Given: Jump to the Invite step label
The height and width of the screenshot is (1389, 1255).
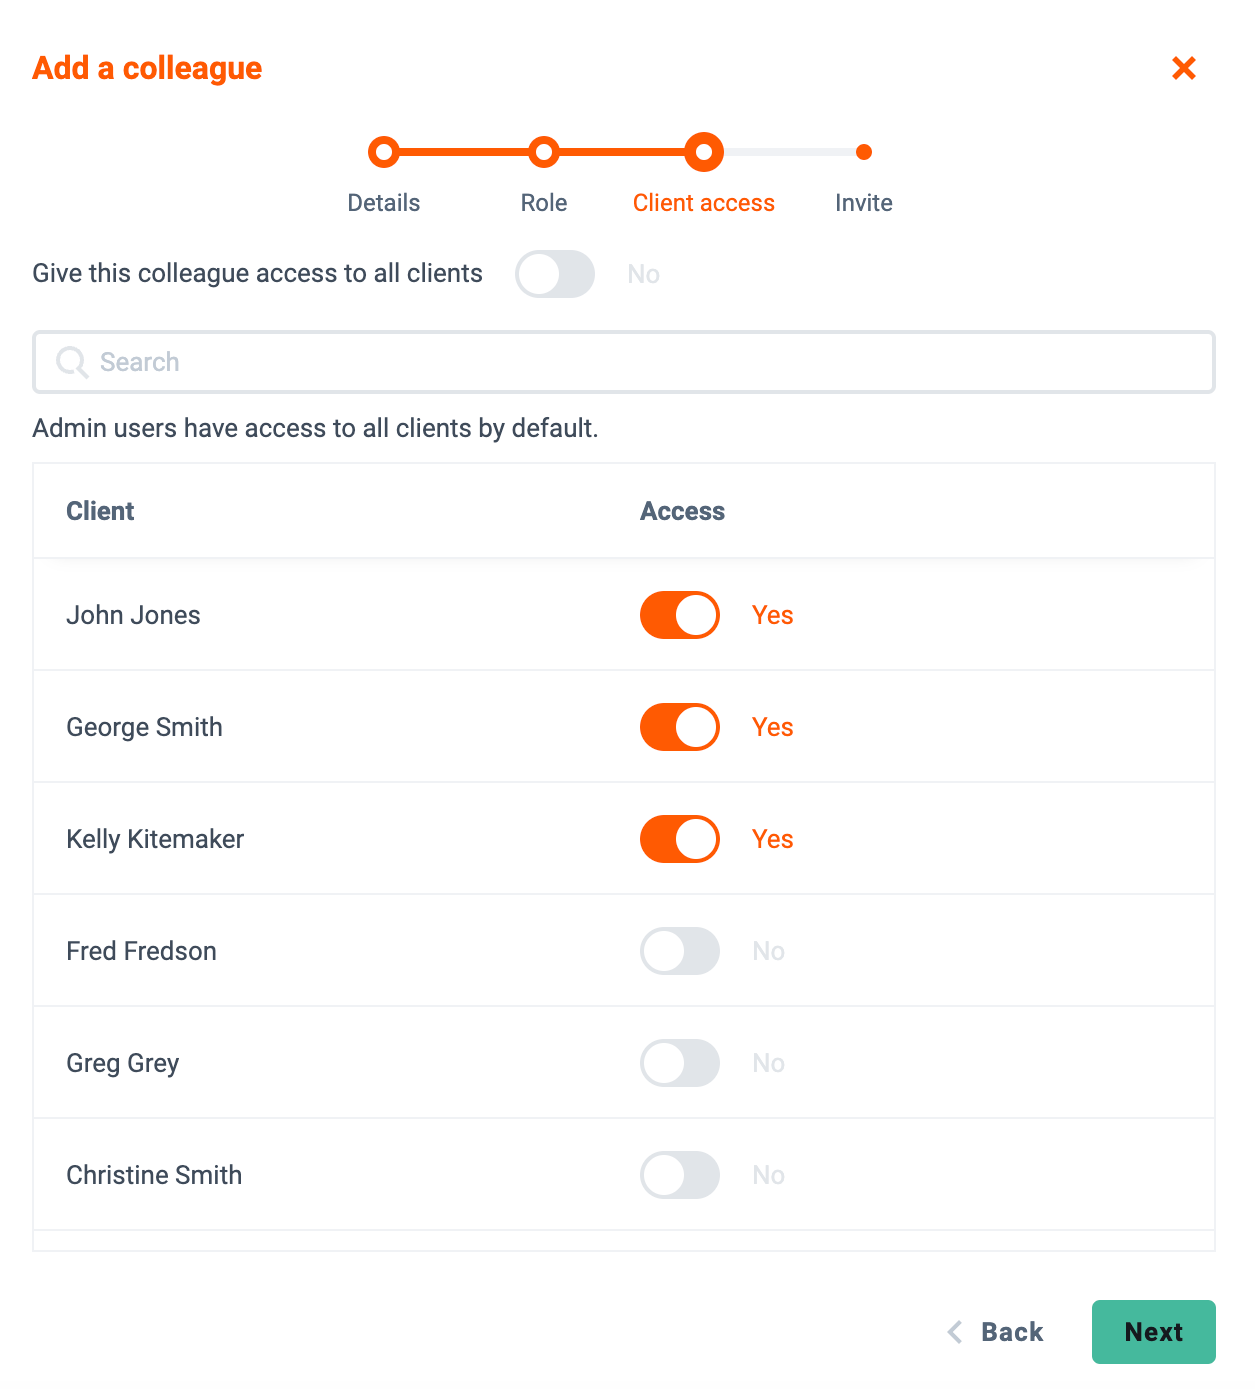Looking at the screenshot, I should tap(864, 203).
